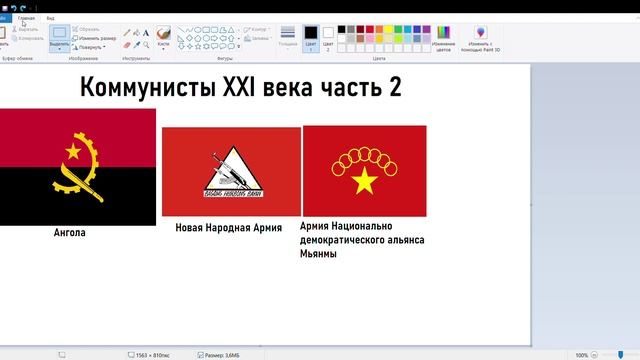Select the Triangle shape
The height and width of the screenshot is (360, 640).
(231, 30)
